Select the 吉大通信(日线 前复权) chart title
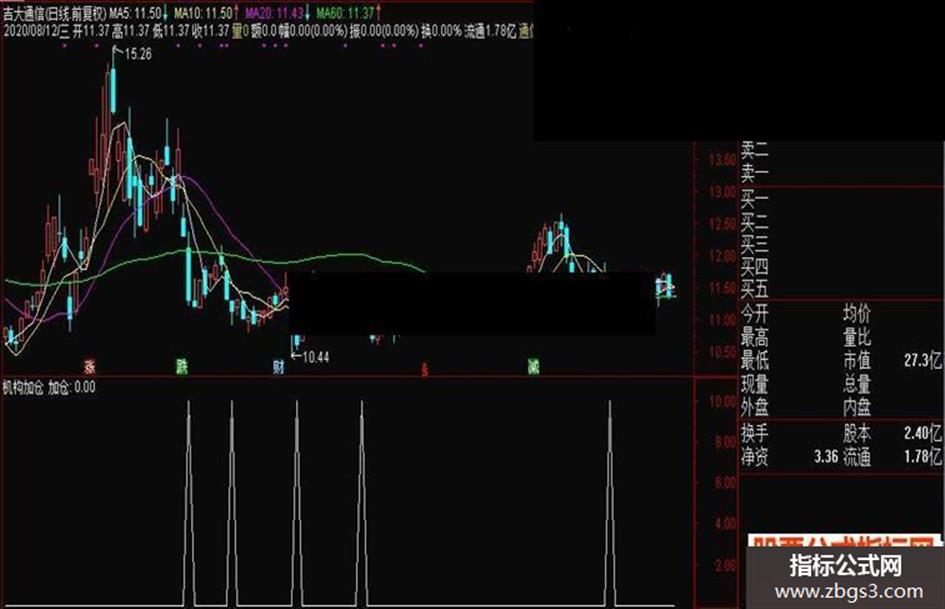 (x=54, y=13)
